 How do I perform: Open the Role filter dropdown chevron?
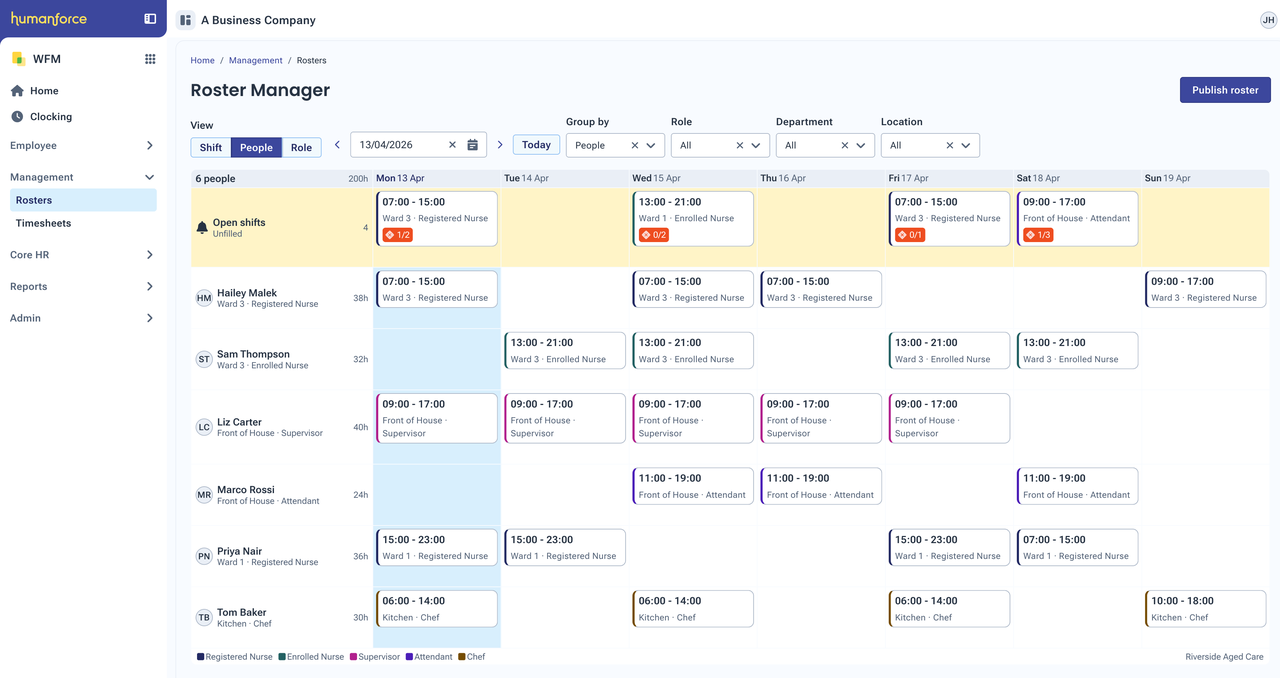[756, 146]
